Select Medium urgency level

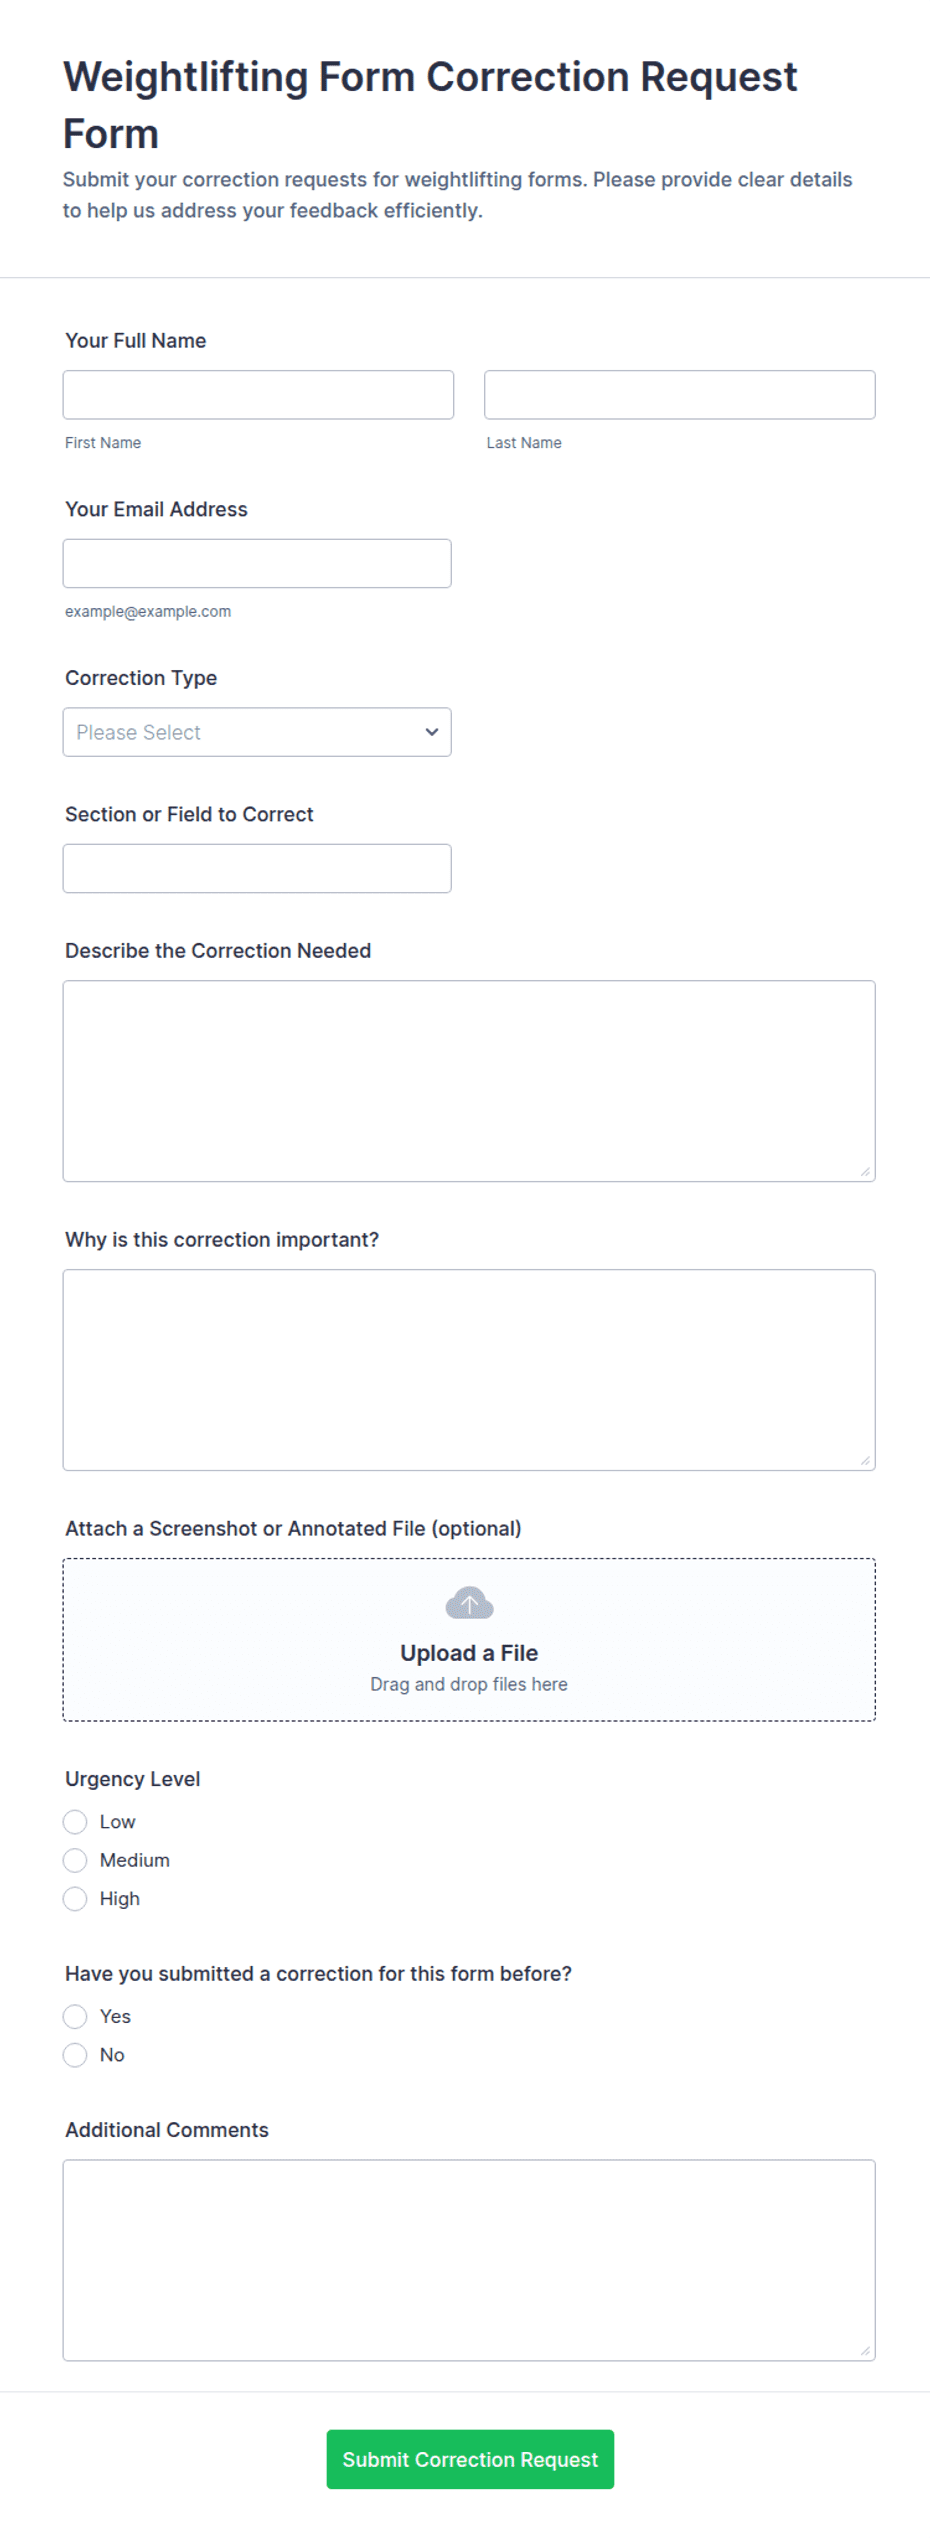click(x=75, y=1860)
